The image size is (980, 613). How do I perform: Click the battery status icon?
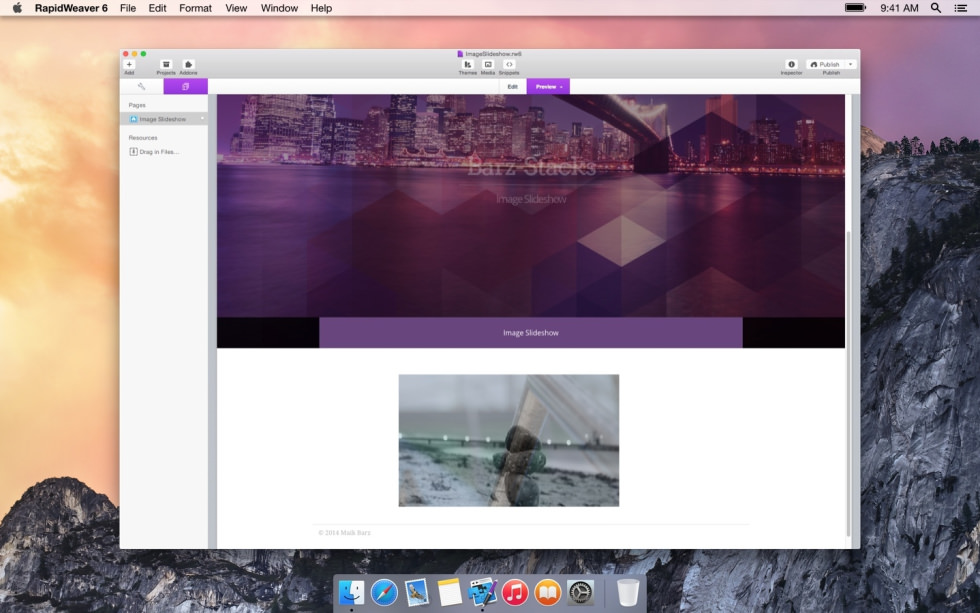point(856,8)
